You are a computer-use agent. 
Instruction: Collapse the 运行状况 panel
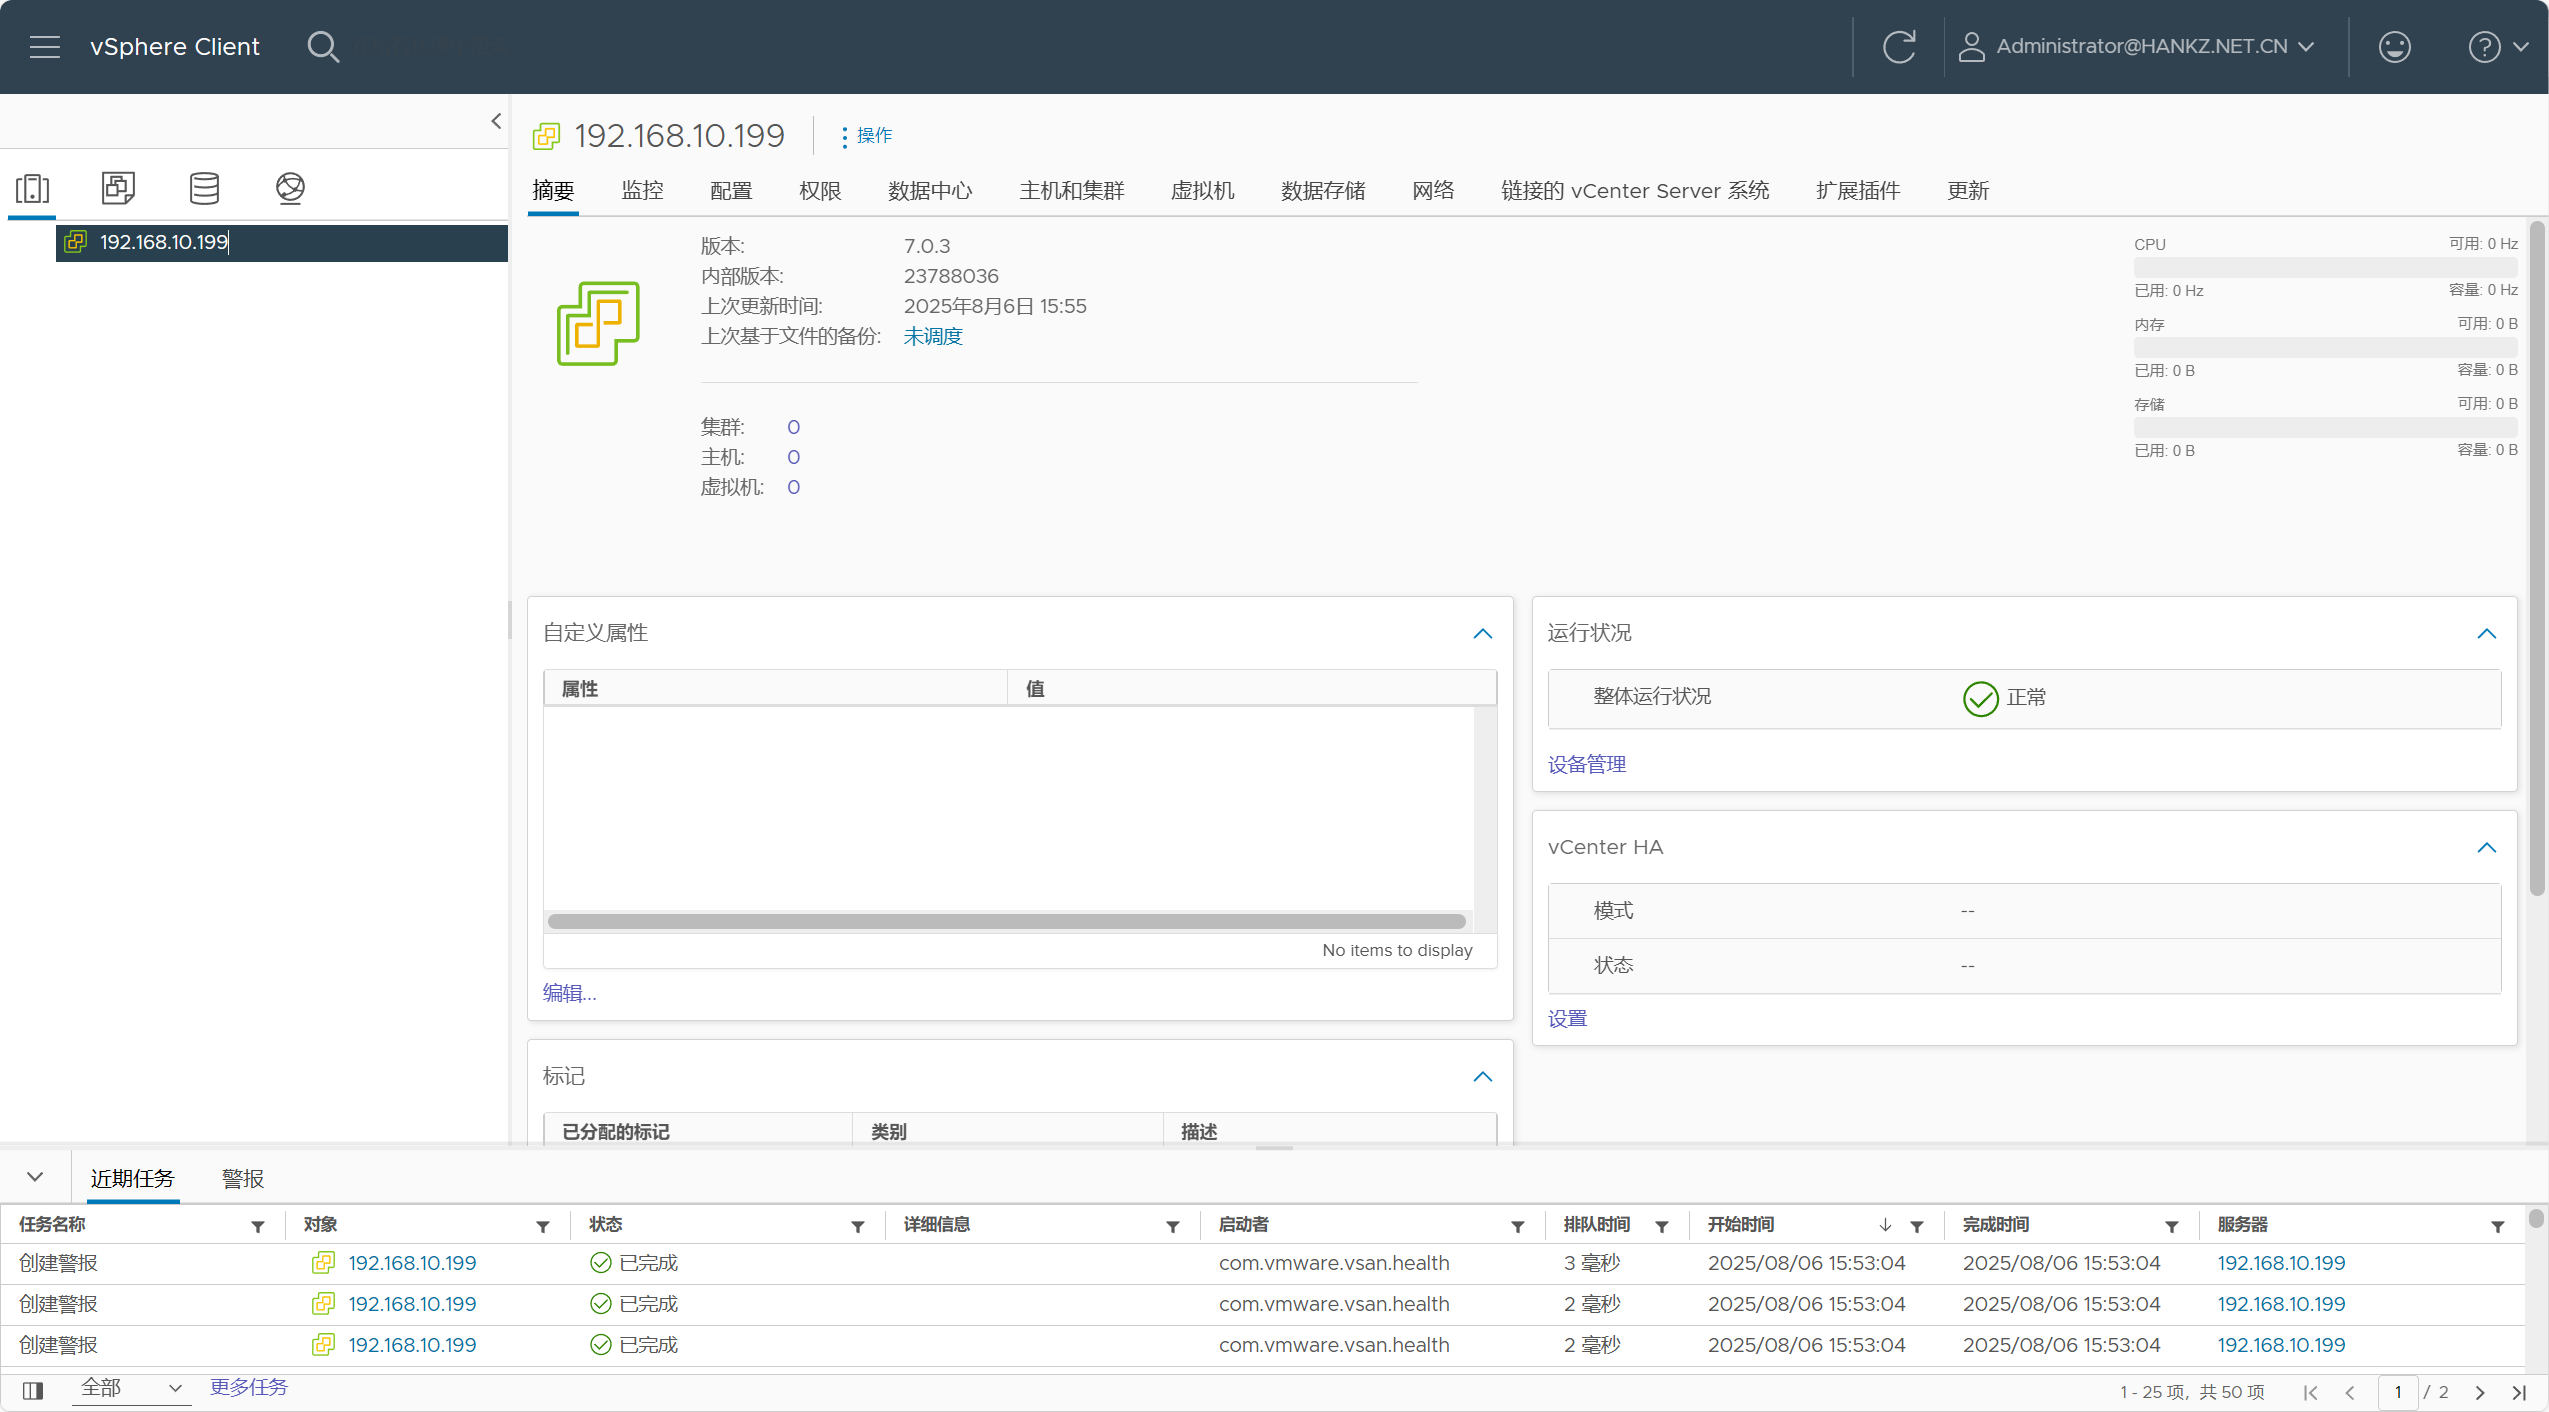2487,633
